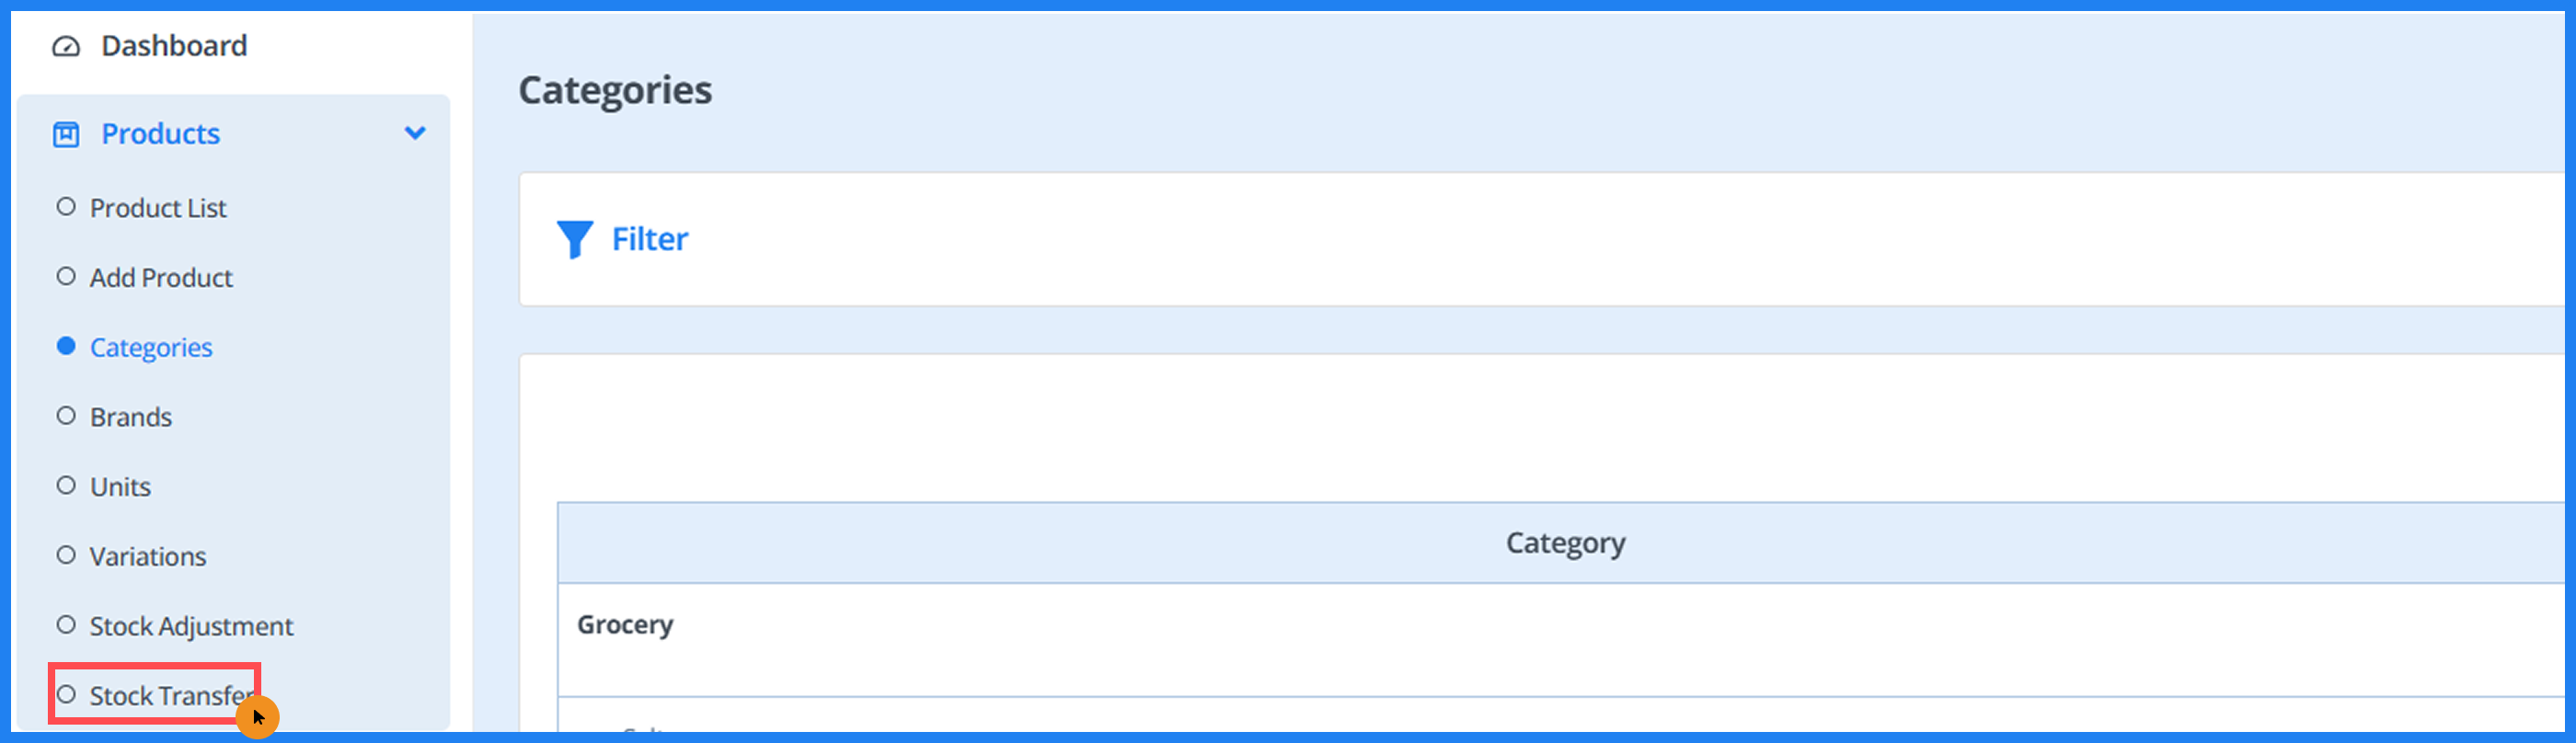Screen dimensions: 2576x743
Task: Click the Product List bullet circle
Action: [x=66, y=207]
